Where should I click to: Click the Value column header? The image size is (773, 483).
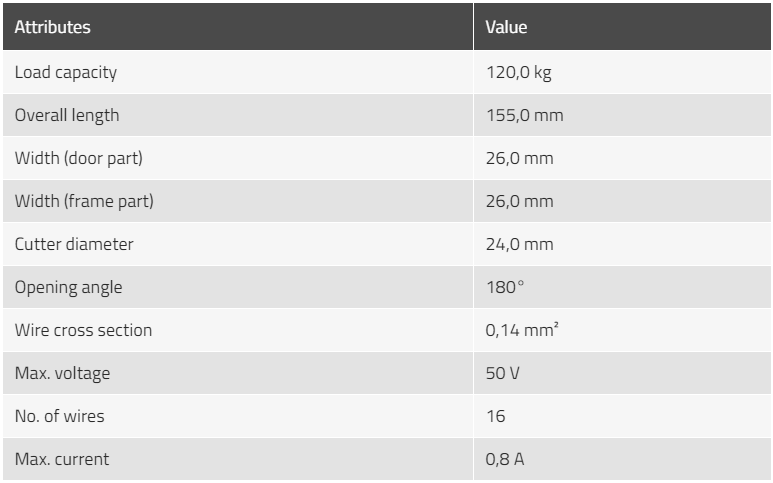[x=506, y=27]
